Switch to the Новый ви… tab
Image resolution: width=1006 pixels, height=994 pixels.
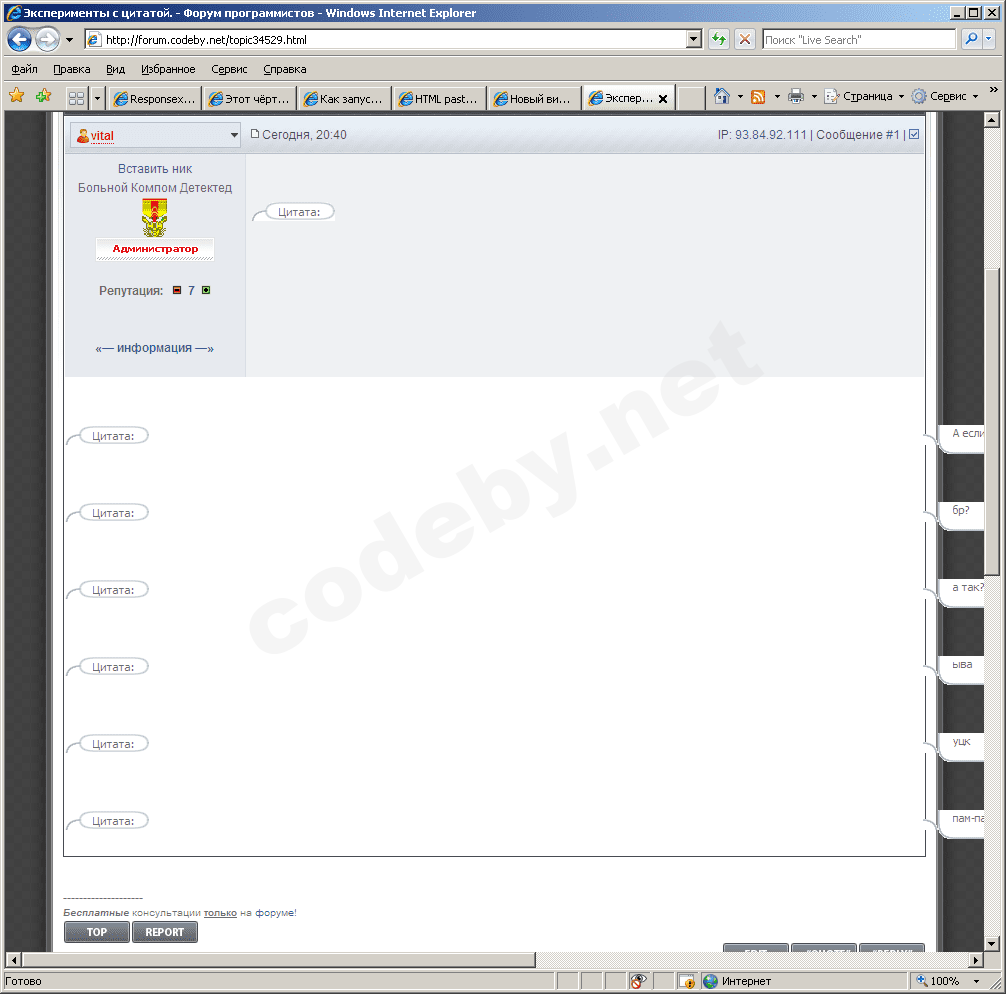click(534, 99)
